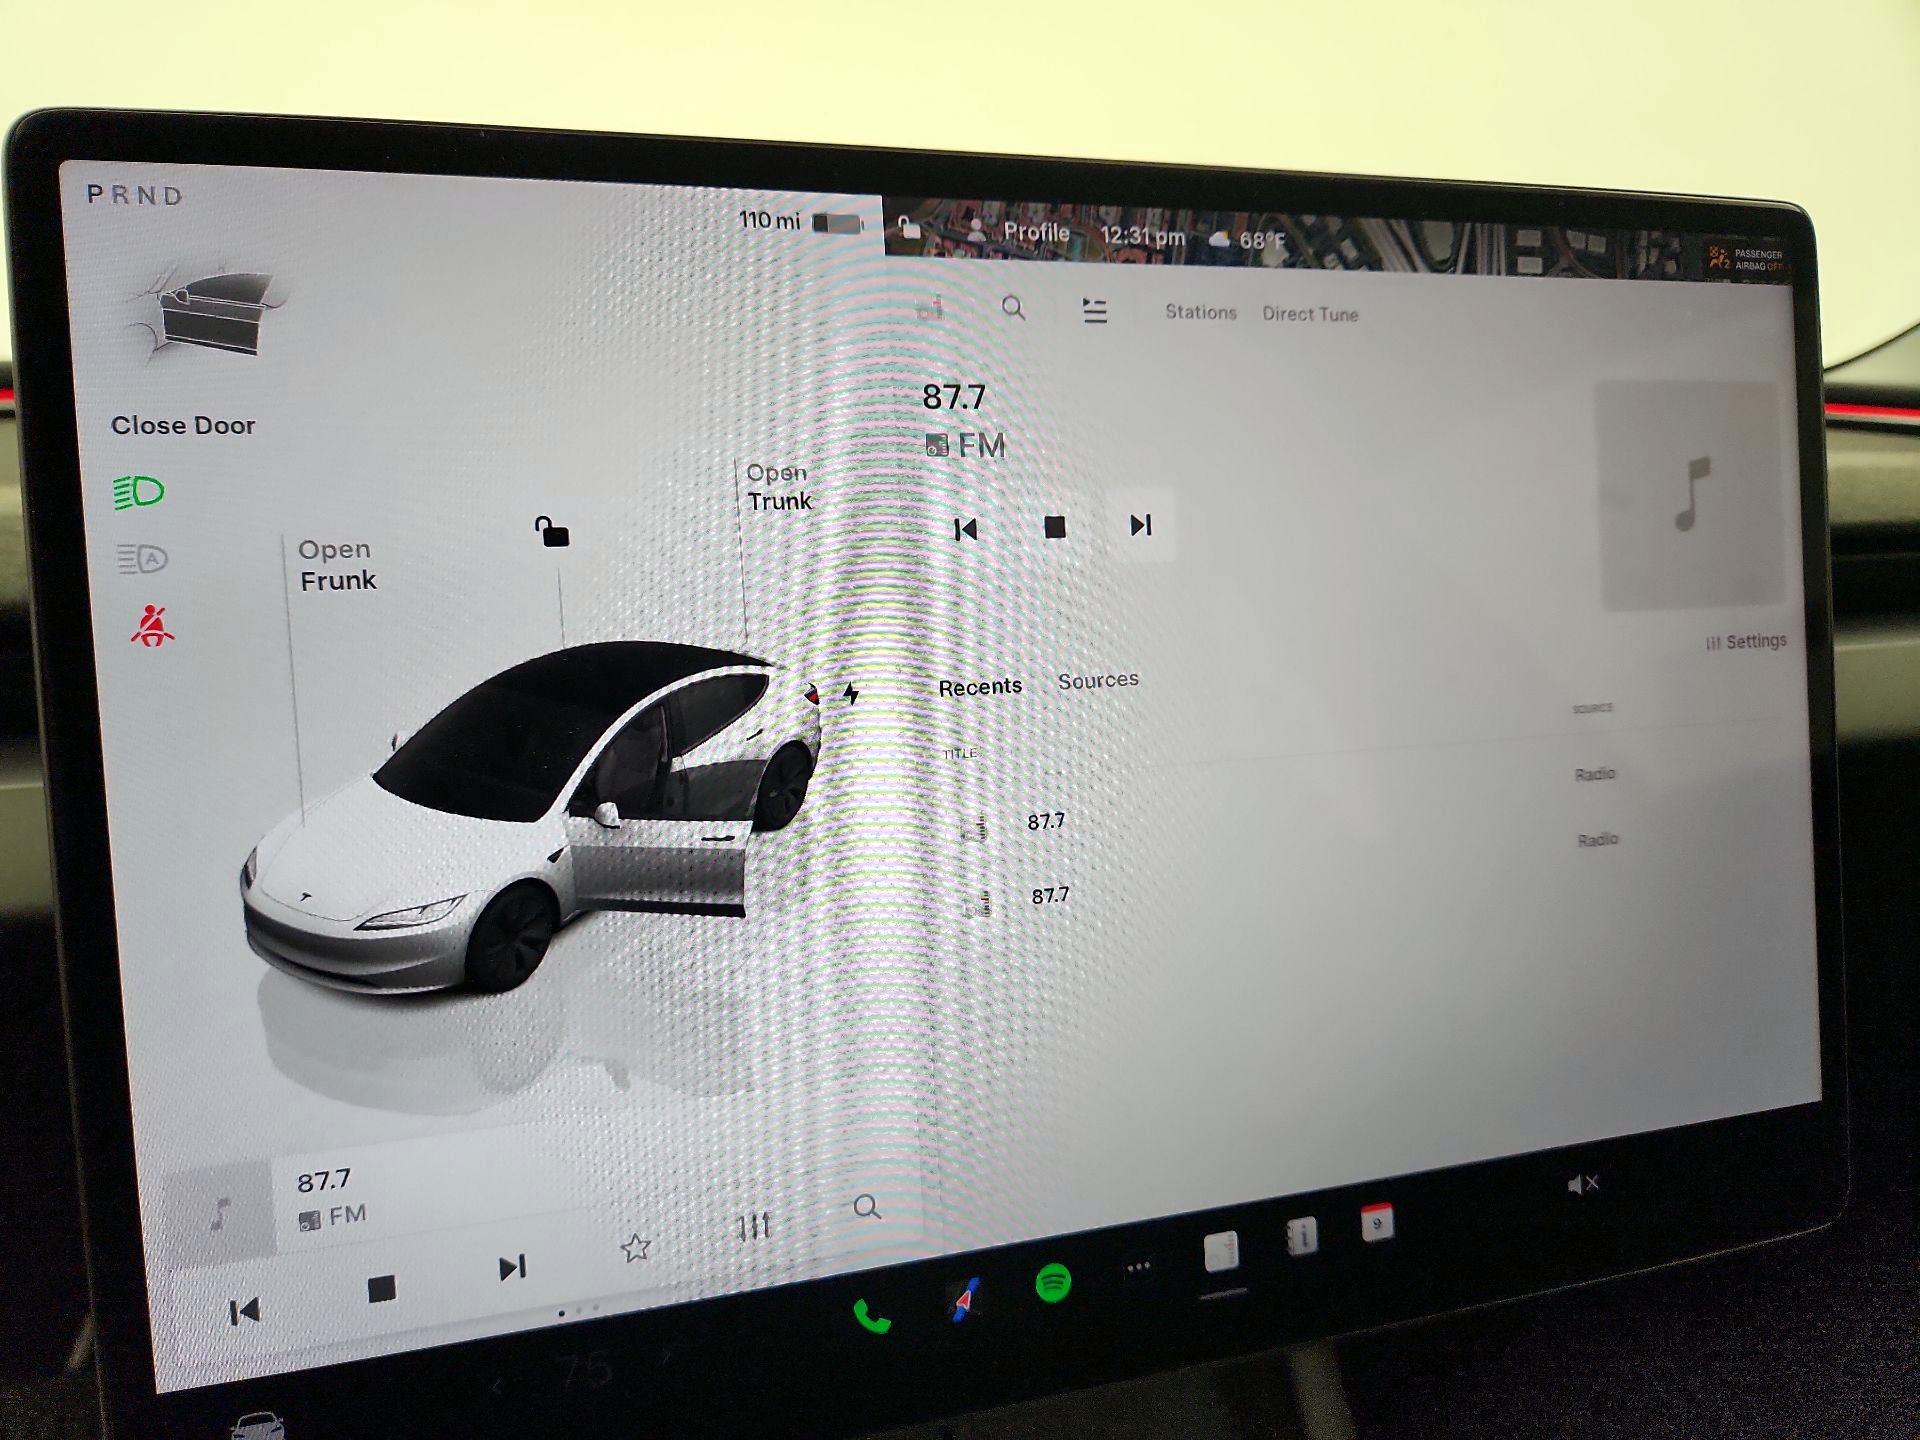Launch the navigation app icon
The width and height of the screenshot is (1920, 1440).
click(964, 1300)
